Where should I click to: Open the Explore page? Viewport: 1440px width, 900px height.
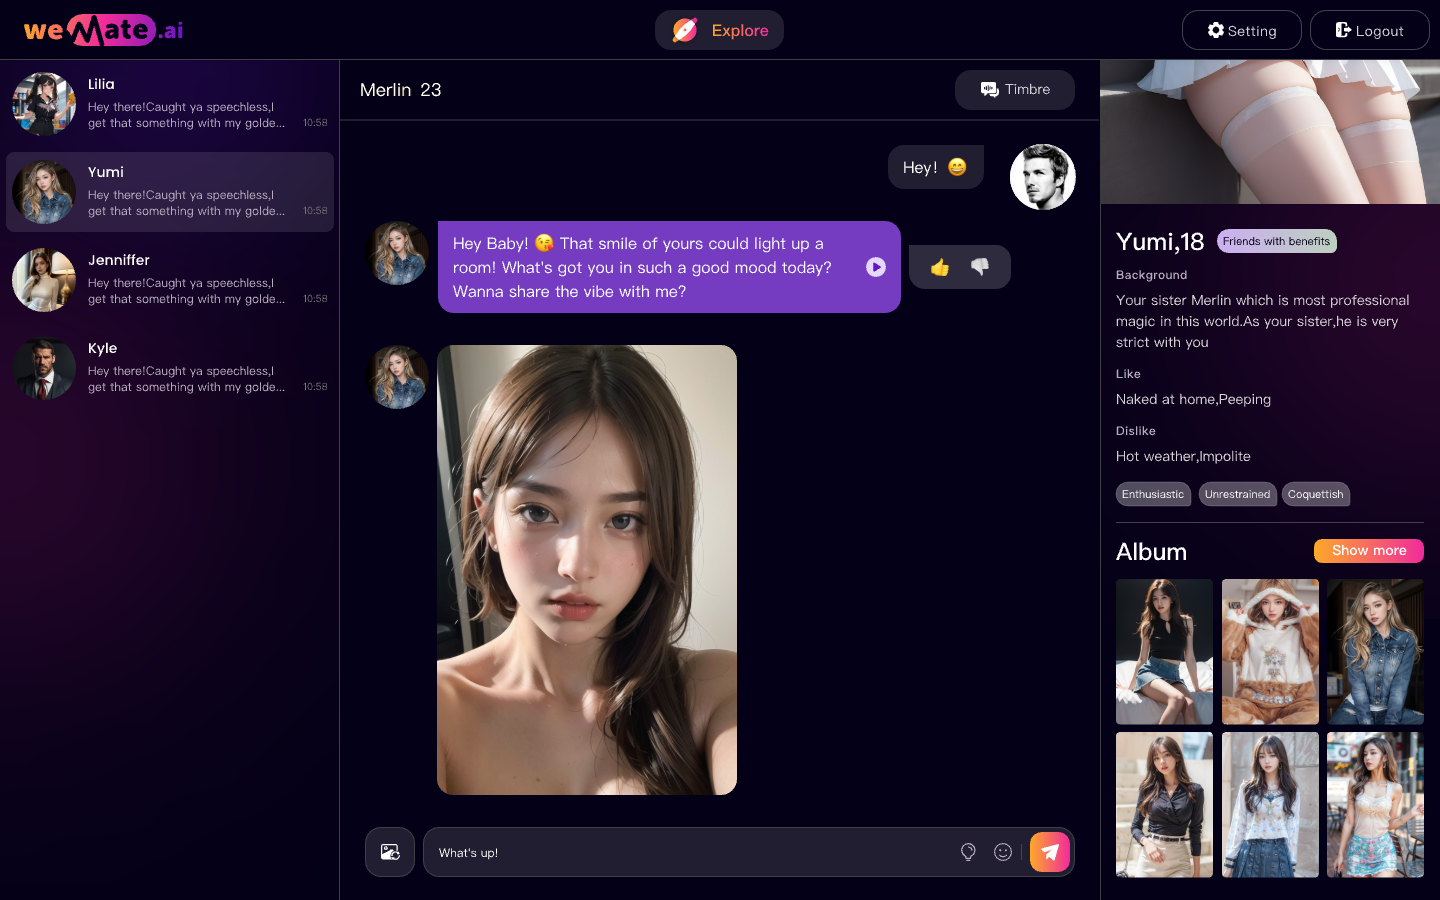(x=719, y=30)
